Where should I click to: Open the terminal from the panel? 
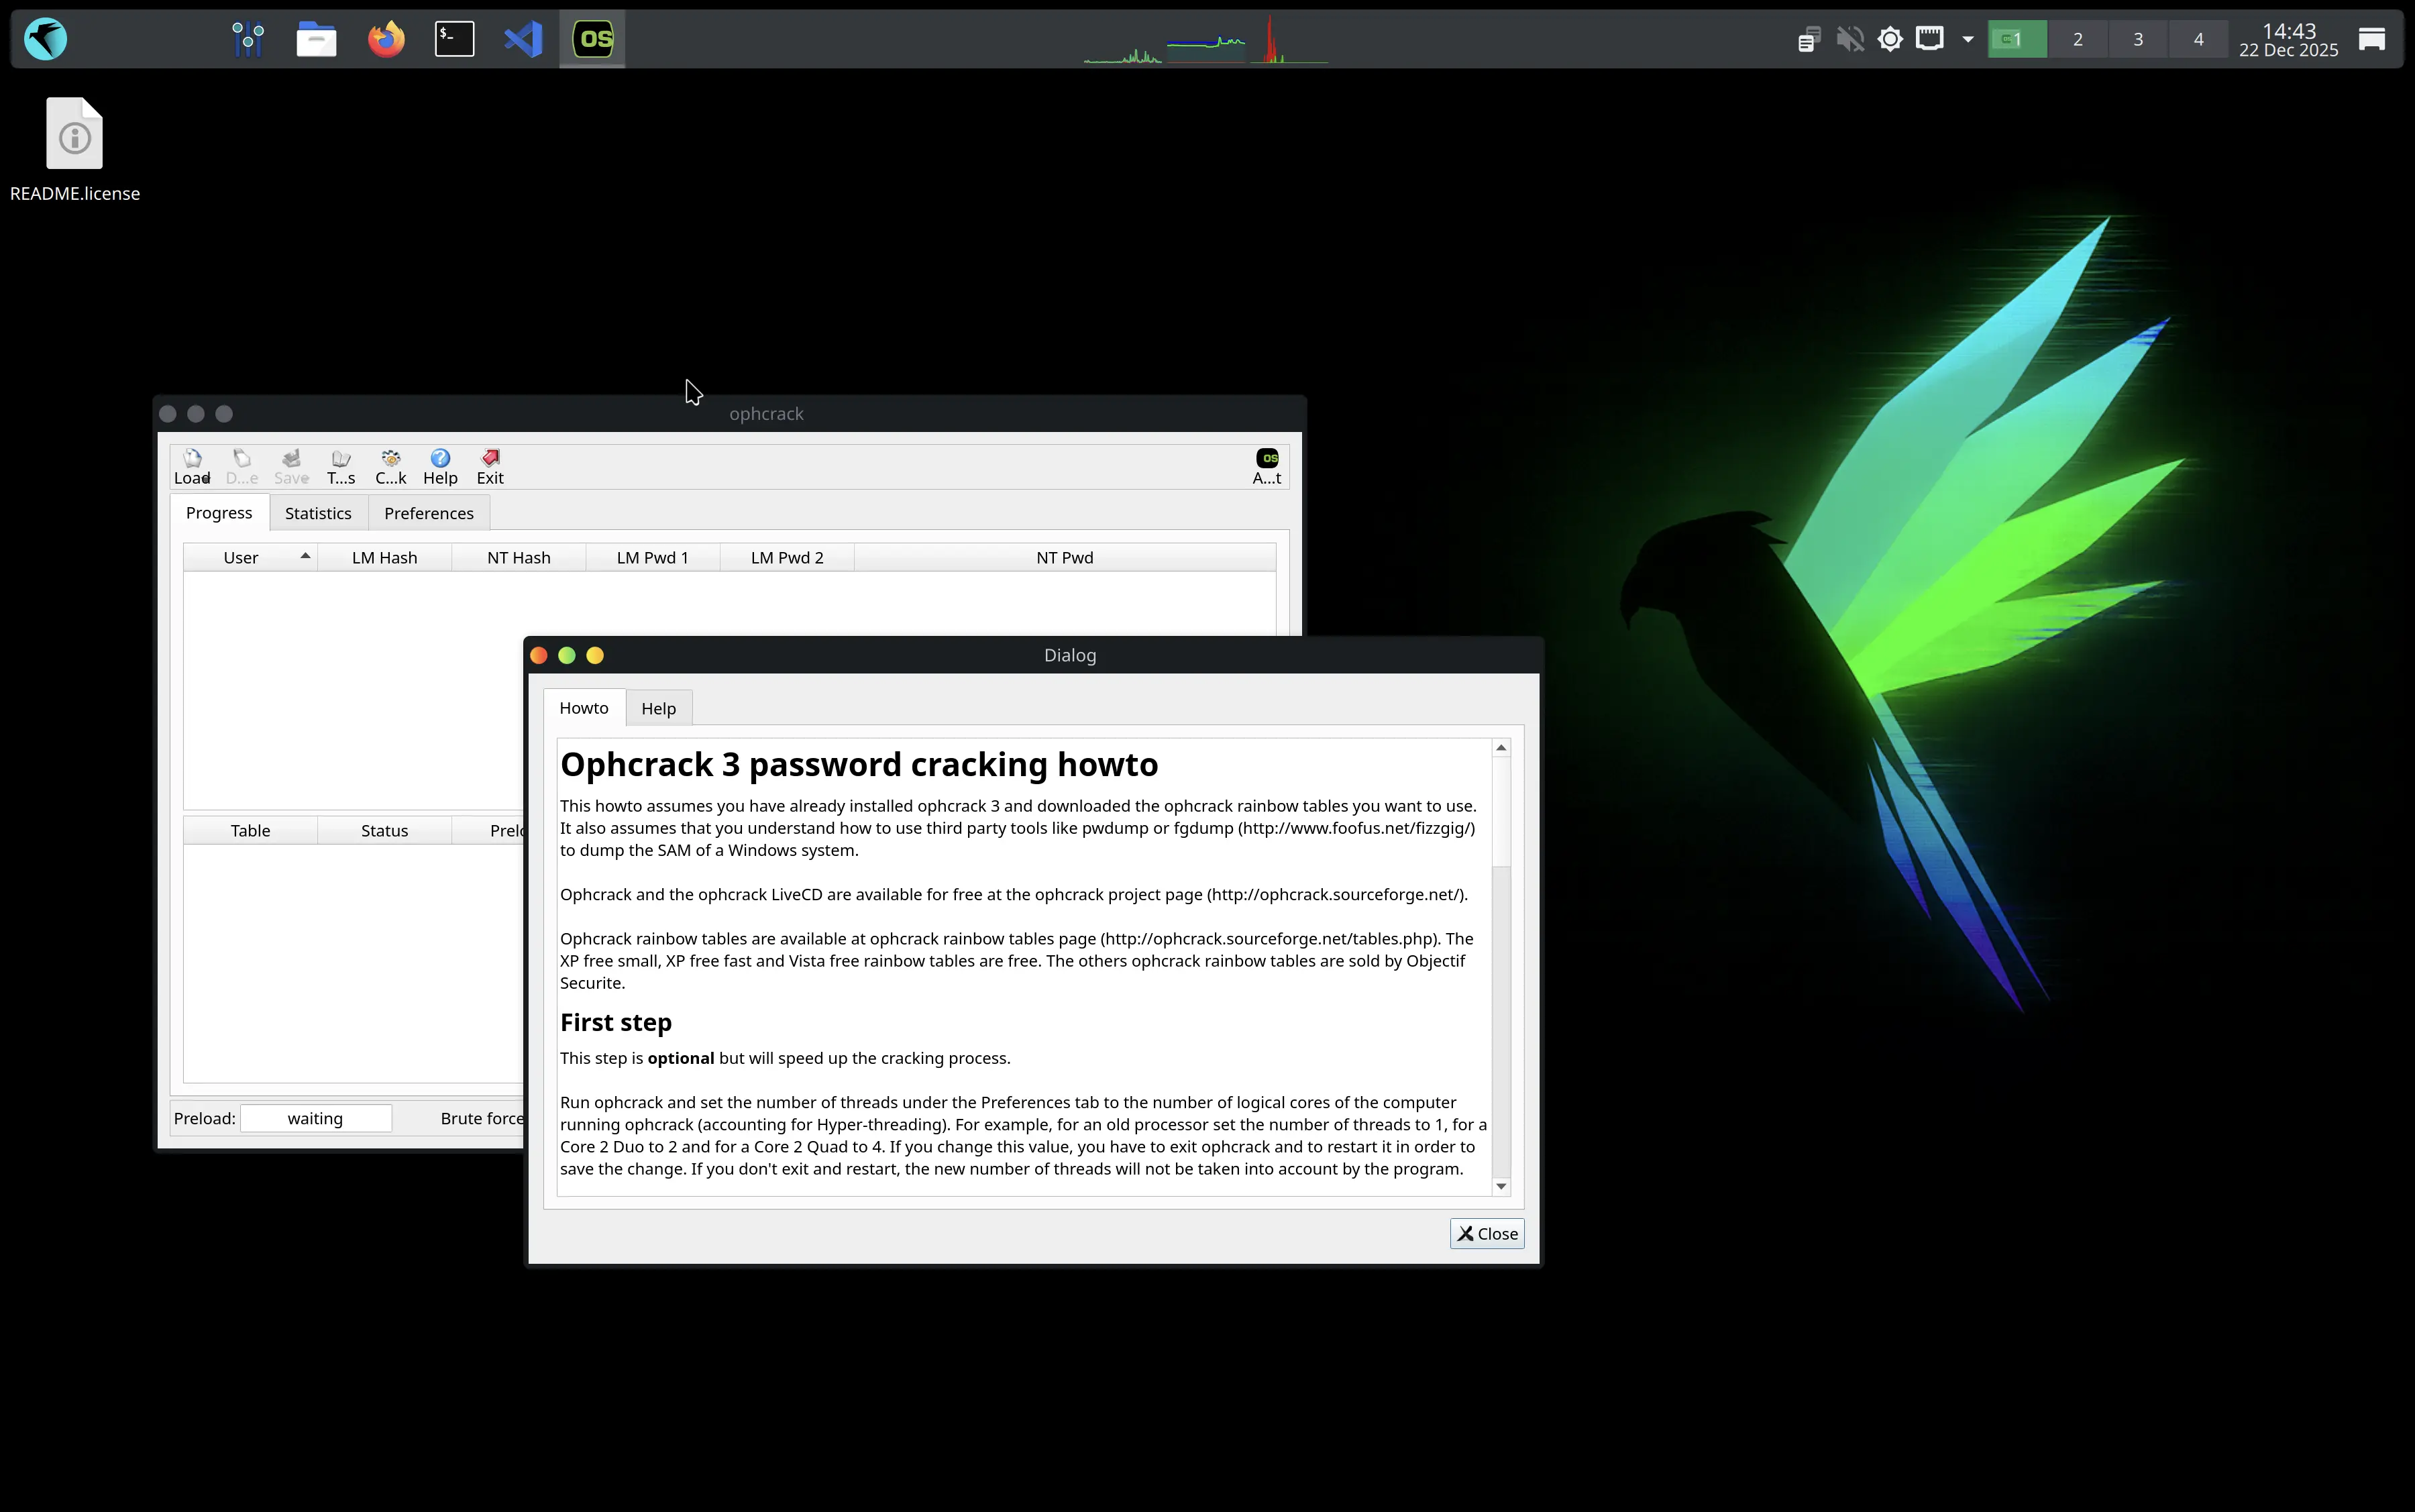[x=454, y=39]
